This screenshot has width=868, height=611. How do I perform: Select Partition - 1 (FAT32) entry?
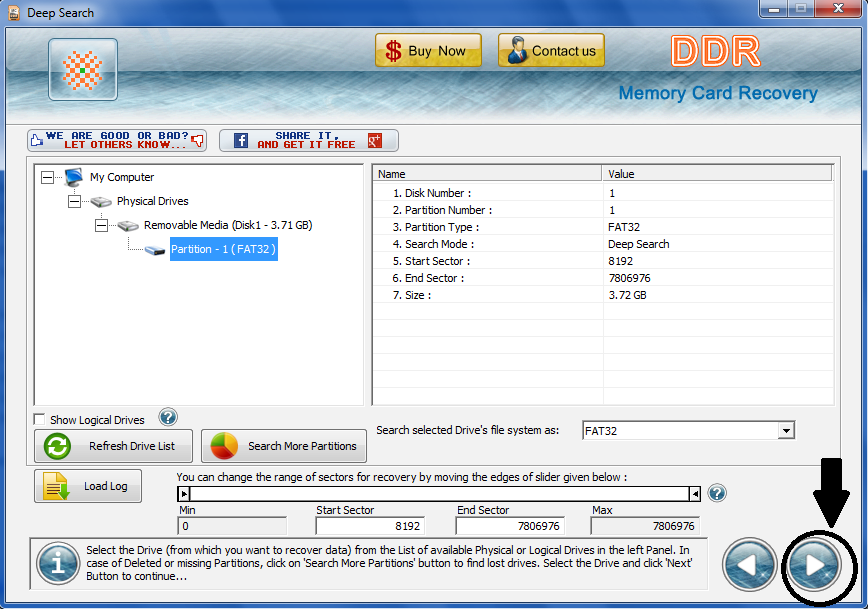coord(223,249)
